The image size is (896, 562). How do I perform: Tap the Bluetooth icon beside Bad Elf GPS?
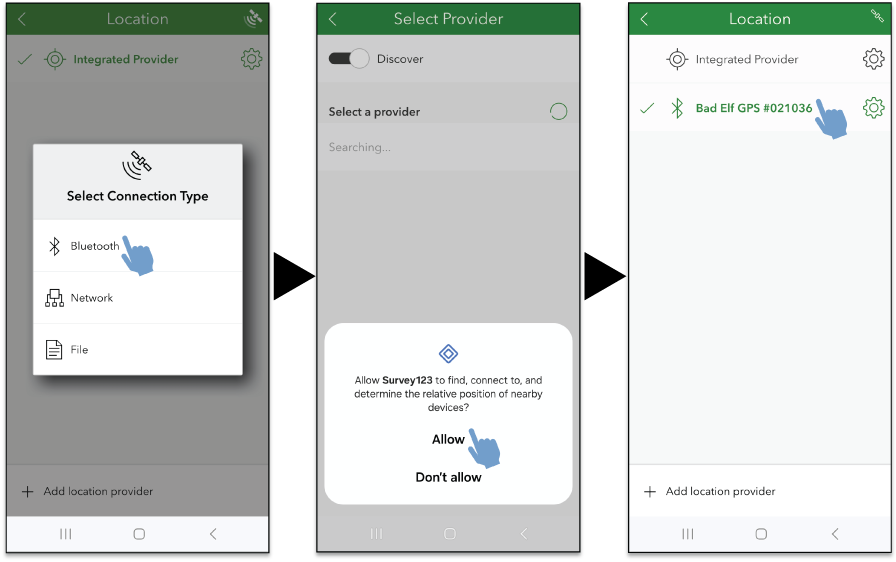click(x=677, y=108)
